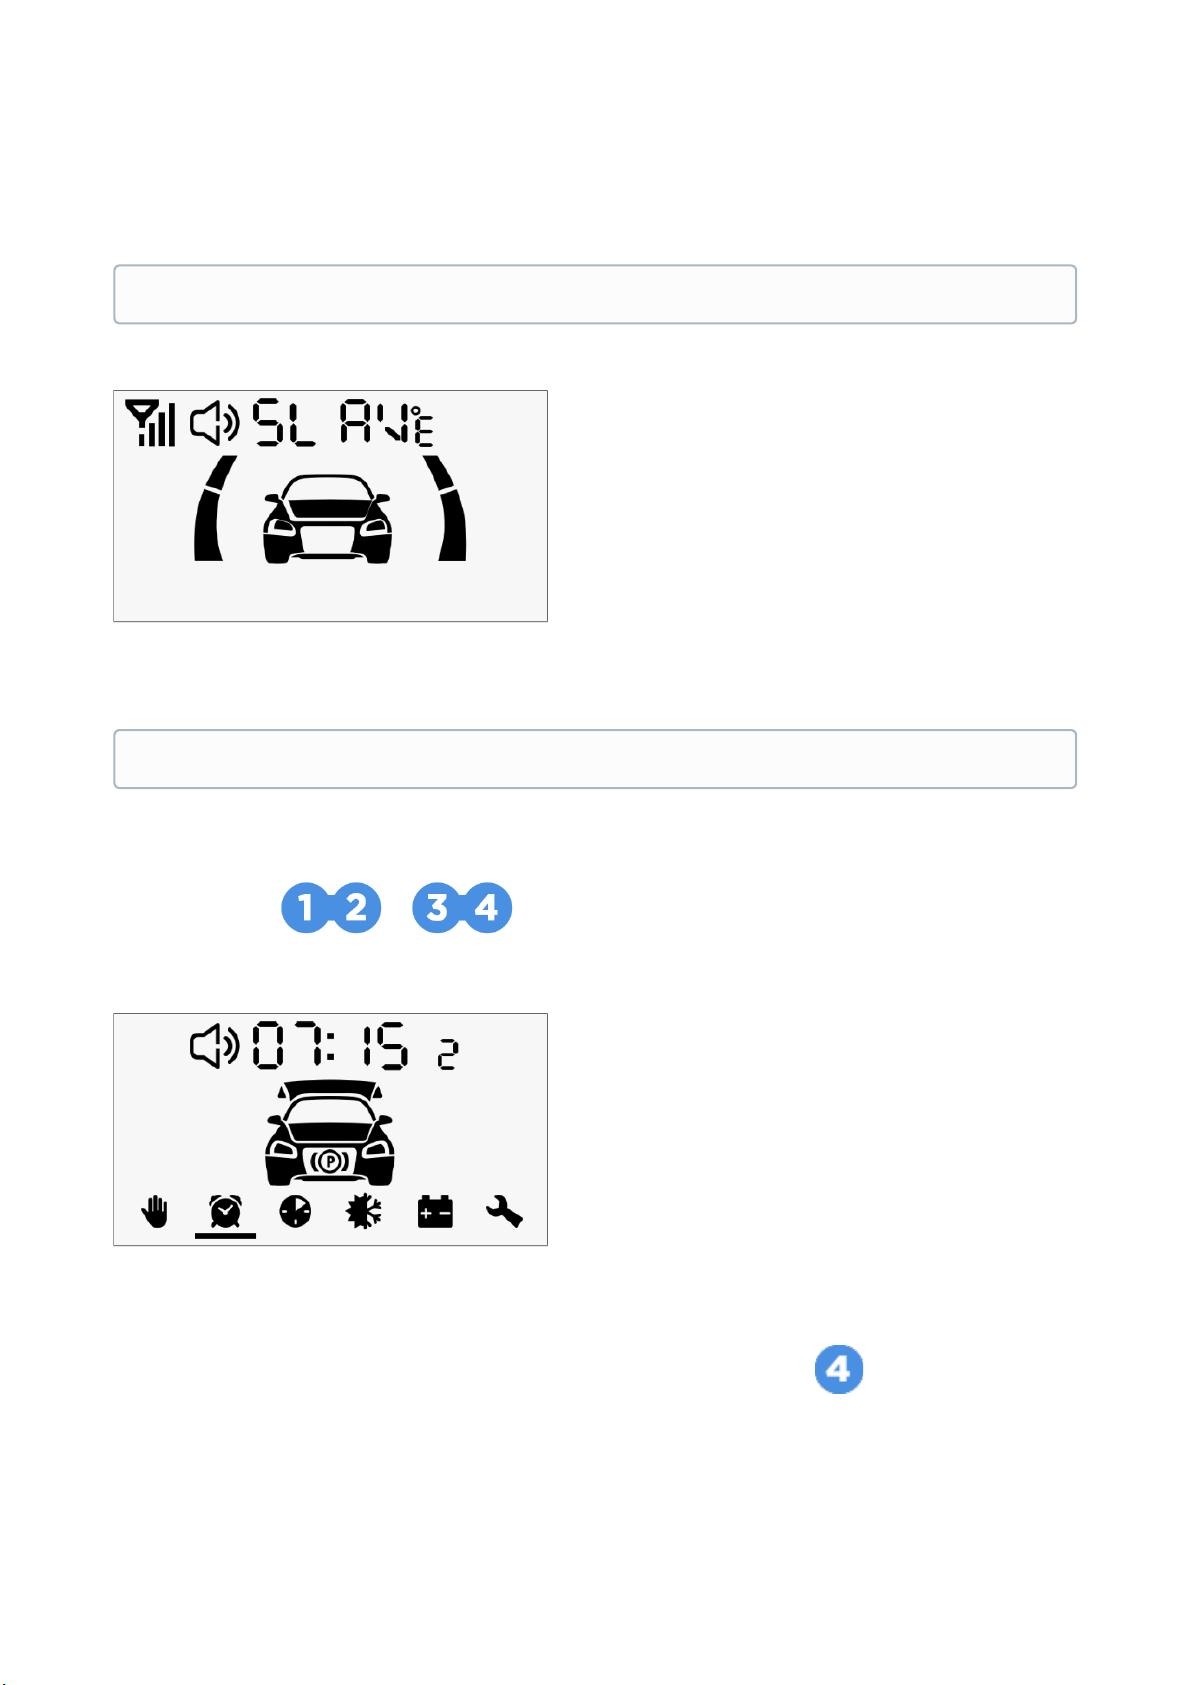
Task: Click the speaker icon next to 07:15
Action: [215, 1046]
